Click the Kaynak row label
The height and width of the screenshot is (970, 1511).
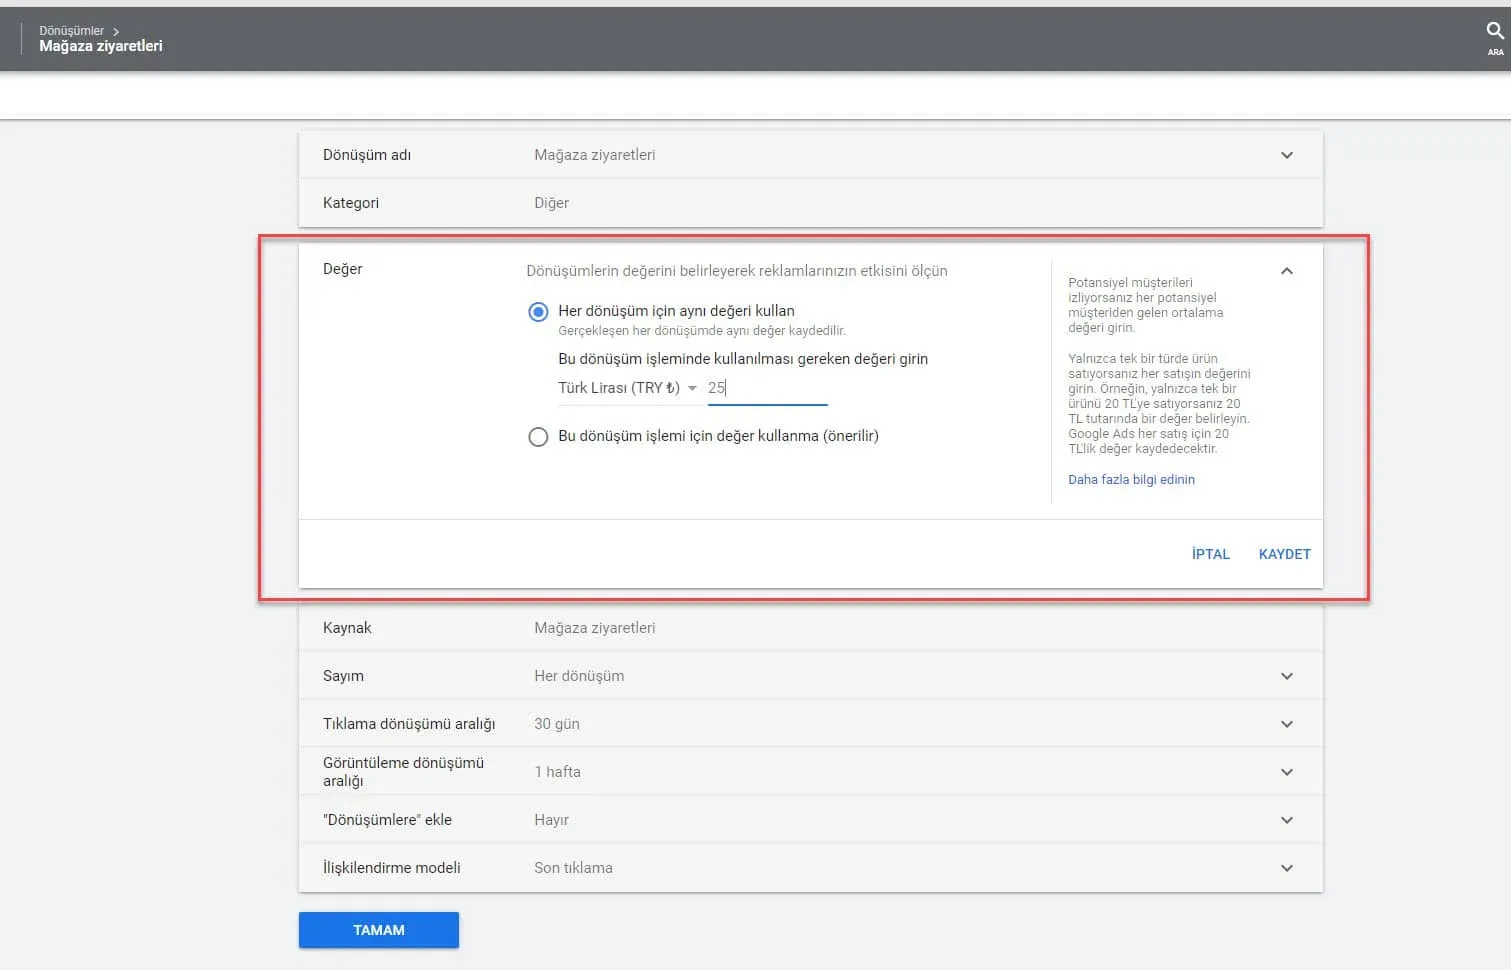click(x=347, y=628)
